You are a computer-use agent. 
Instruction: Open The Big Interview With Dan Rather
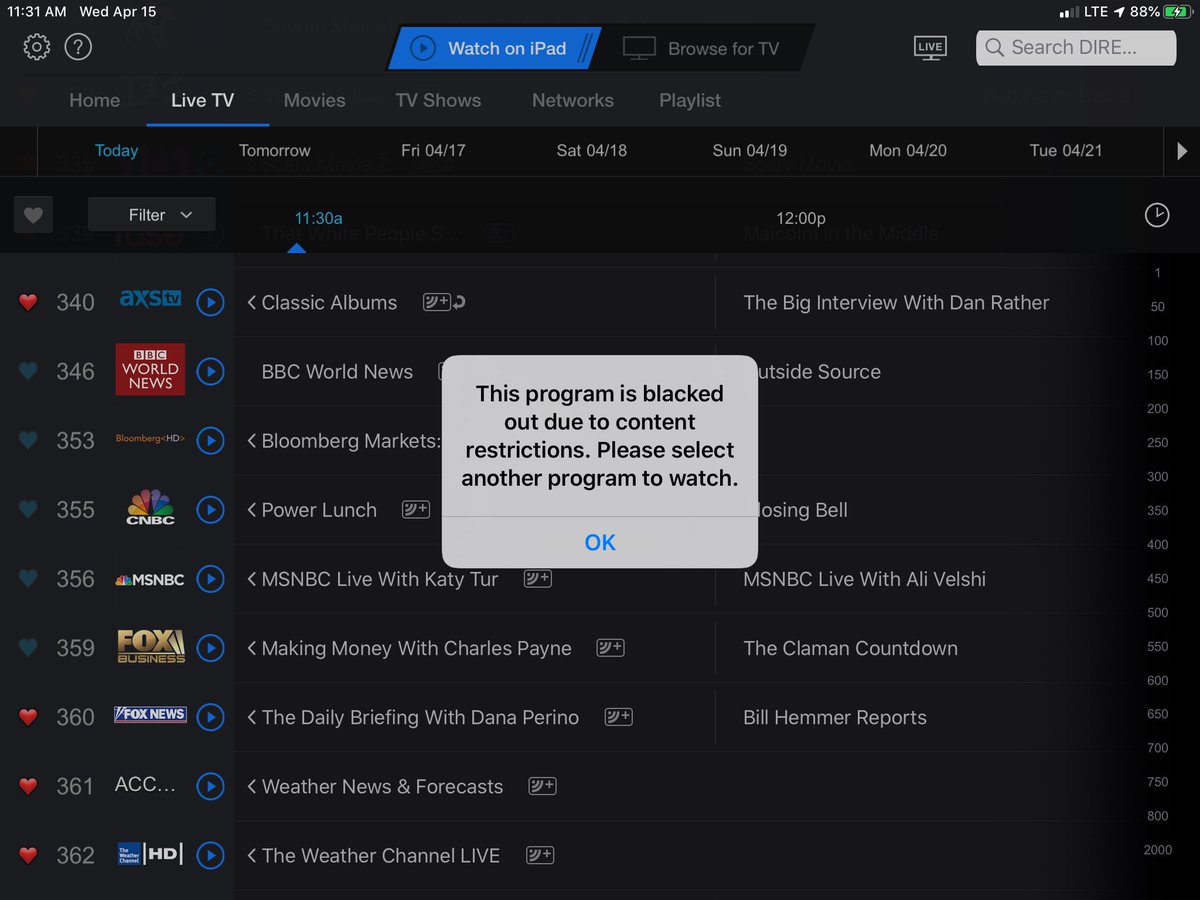(896, 302)
